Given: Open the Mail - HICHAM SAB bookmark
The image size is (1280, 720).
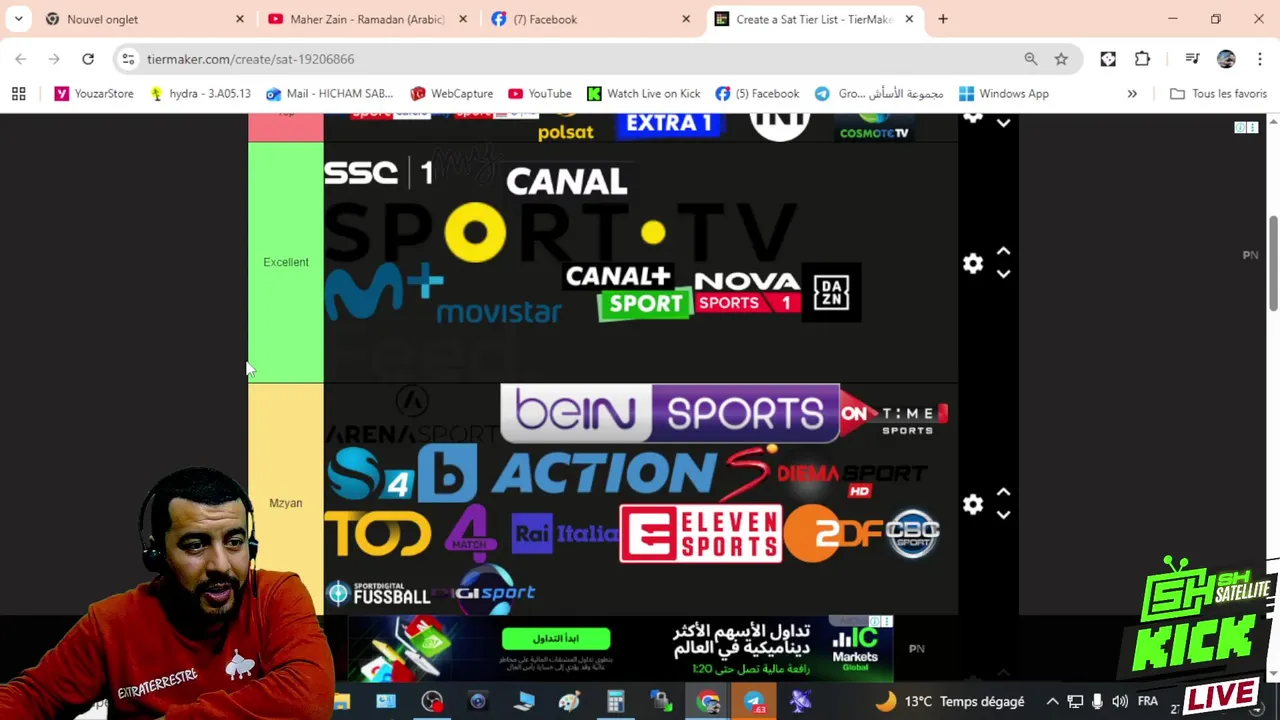Looking at the screenshot, I should point(330,94).
